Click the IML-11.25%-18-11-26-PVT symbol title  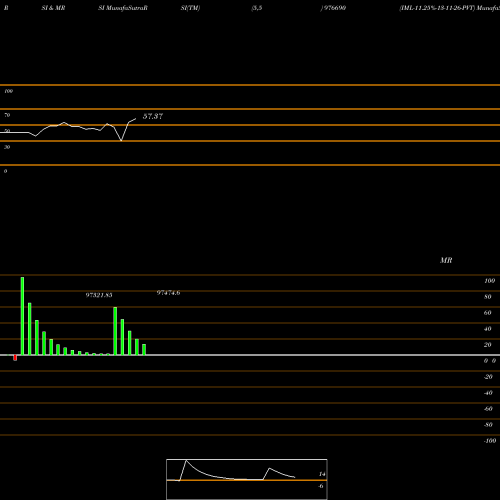[437, 8]
